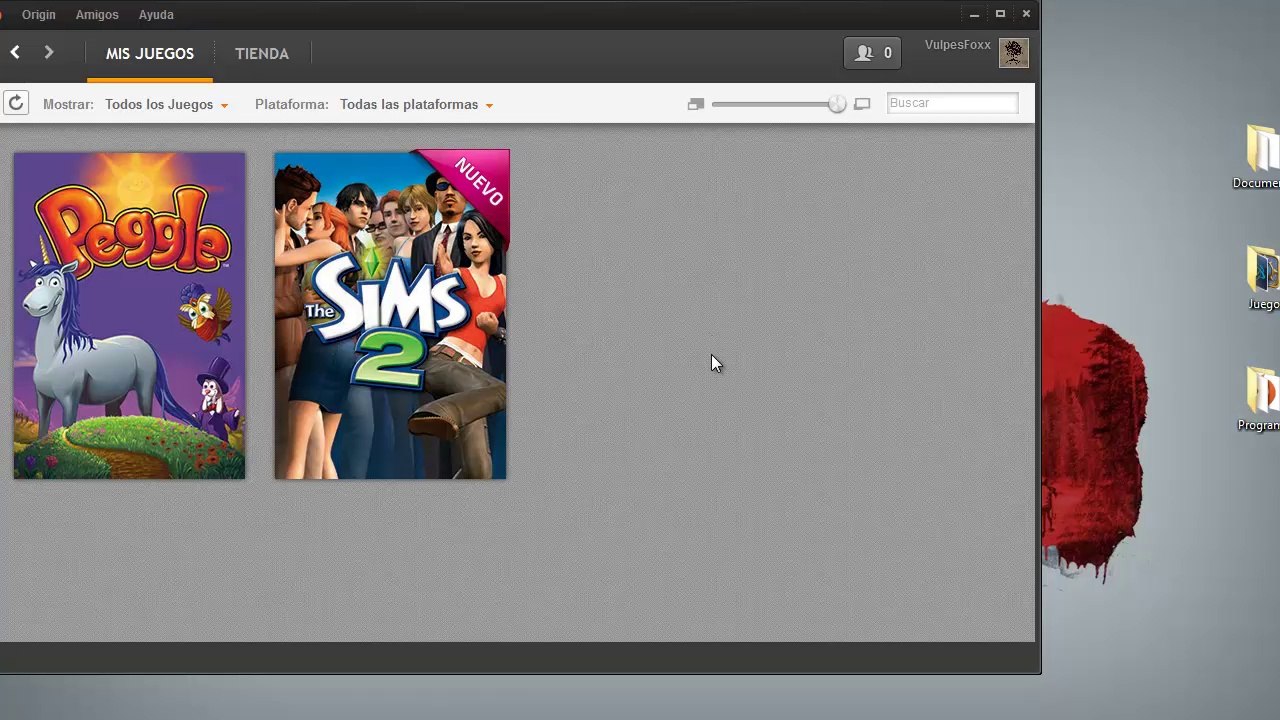This screenshot has height=720, width=1280.
Task: Select The Sims 2 game cover
Action: (x=391, y=315)
